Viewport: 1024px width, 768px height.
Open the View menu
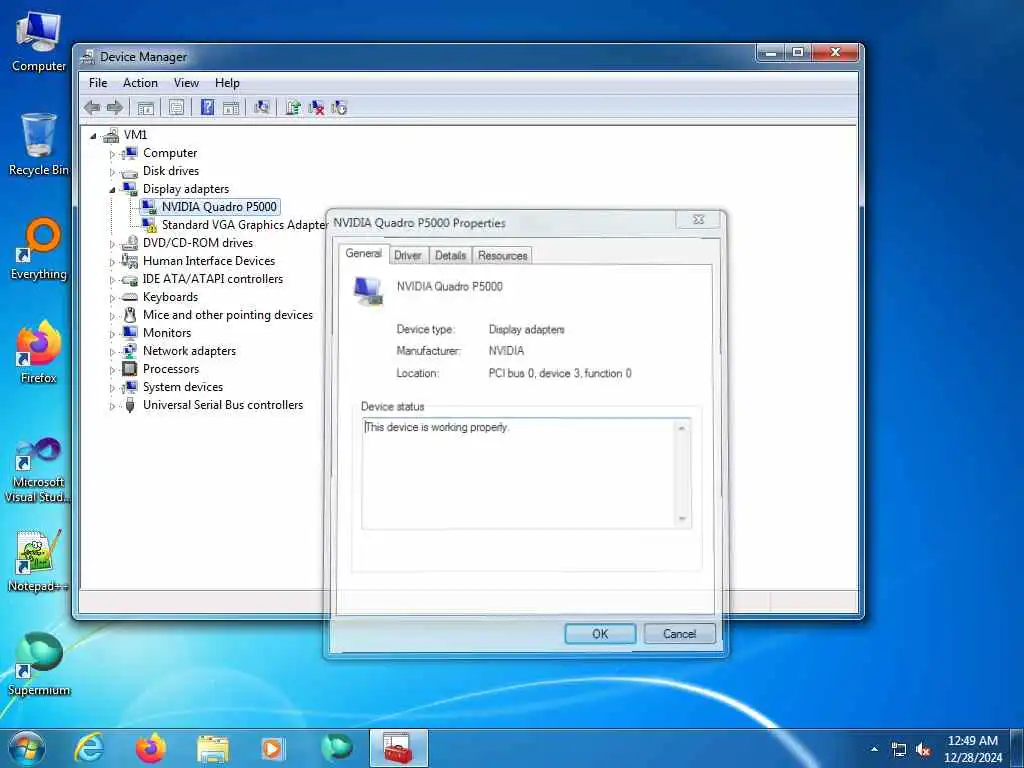[x=186, y=83]
